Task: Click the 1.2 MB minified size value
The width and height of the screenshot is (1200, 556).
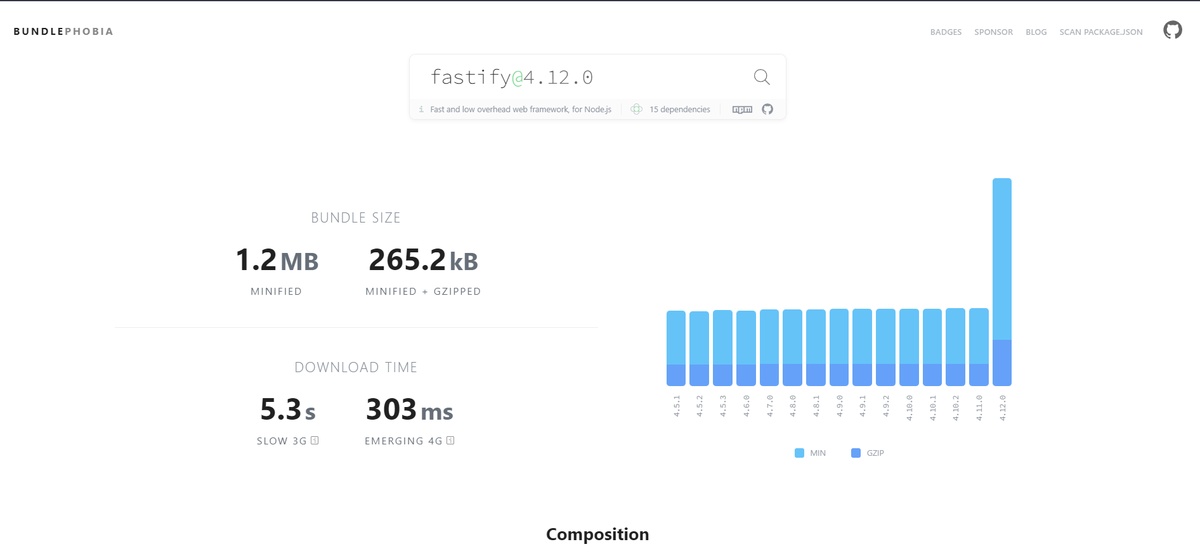Action: coord(276,261)
